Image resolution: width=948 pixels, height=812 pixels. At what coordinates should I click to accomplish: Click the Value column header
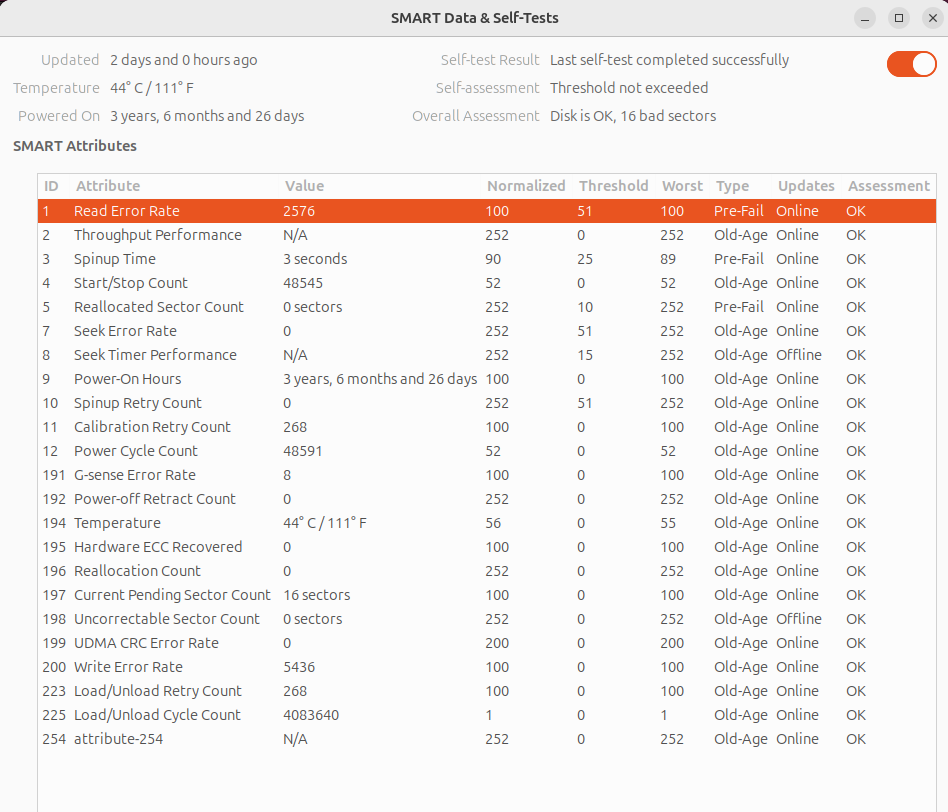380,186
